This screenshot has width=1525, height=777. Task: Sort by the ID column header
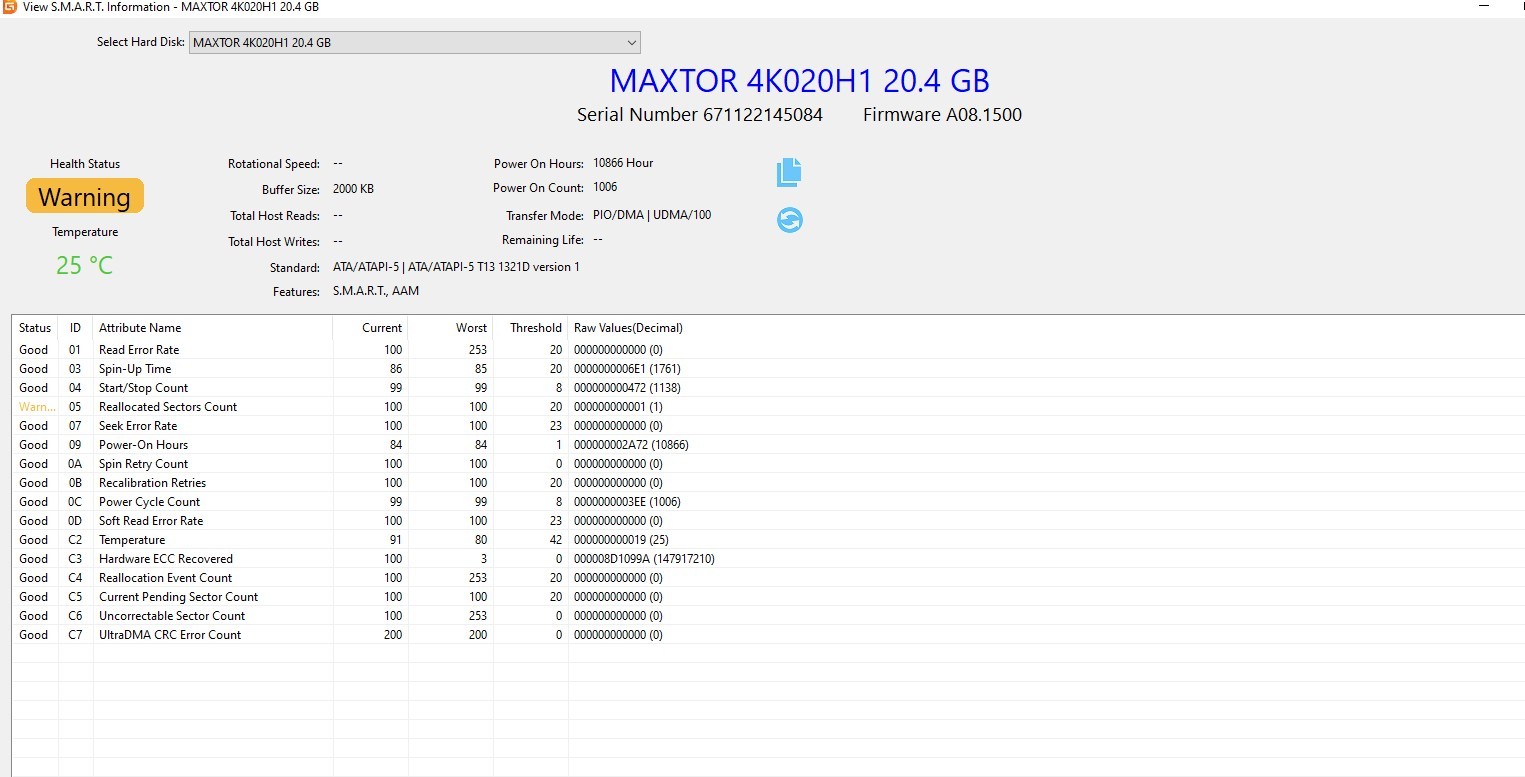coord(75,328)
